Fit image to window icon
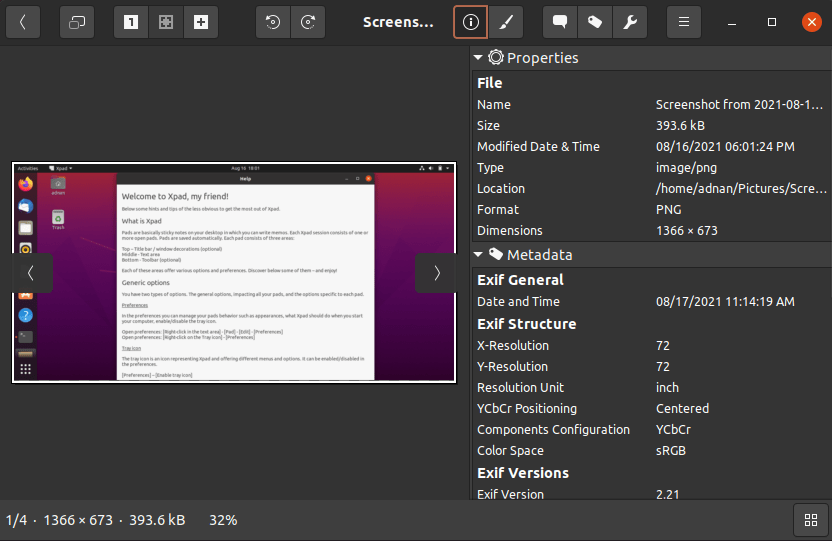The image size is (832, 541). pos(166,22)
